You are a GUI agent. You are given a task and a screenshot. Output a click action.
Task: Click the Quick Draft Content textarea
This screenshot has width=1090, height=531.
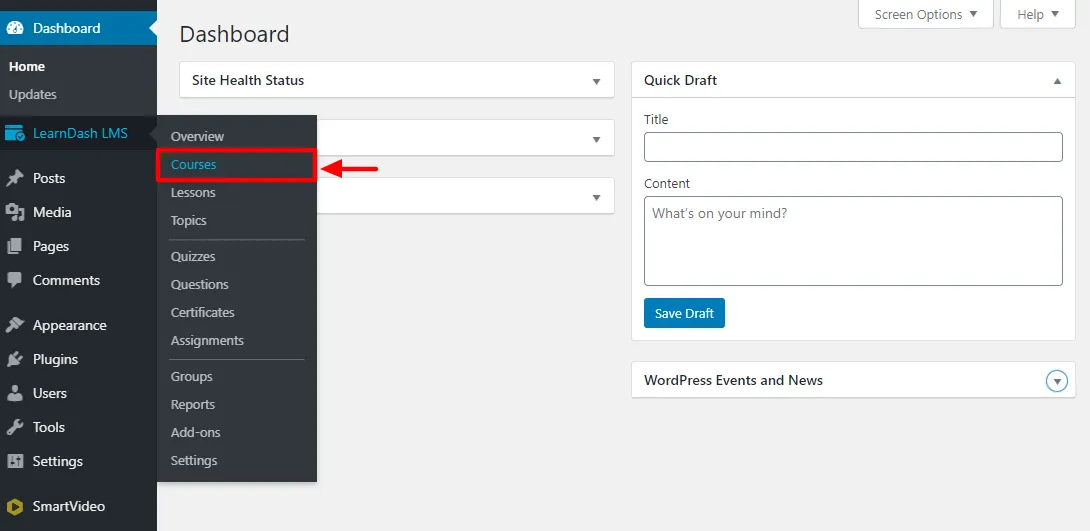point(853,240)
